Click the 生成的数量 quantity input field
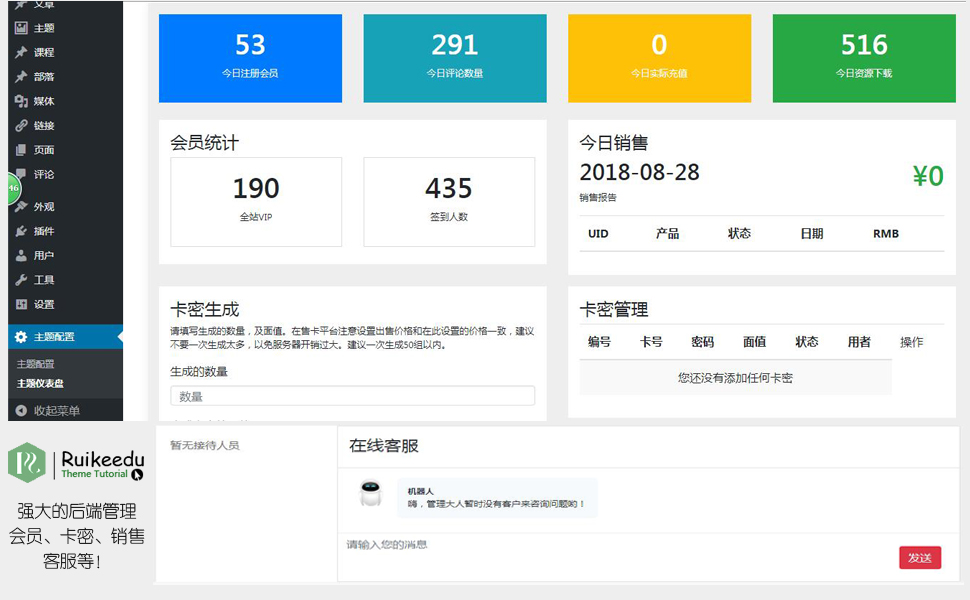This screenshot has width=970, height=600. [352, 396]
